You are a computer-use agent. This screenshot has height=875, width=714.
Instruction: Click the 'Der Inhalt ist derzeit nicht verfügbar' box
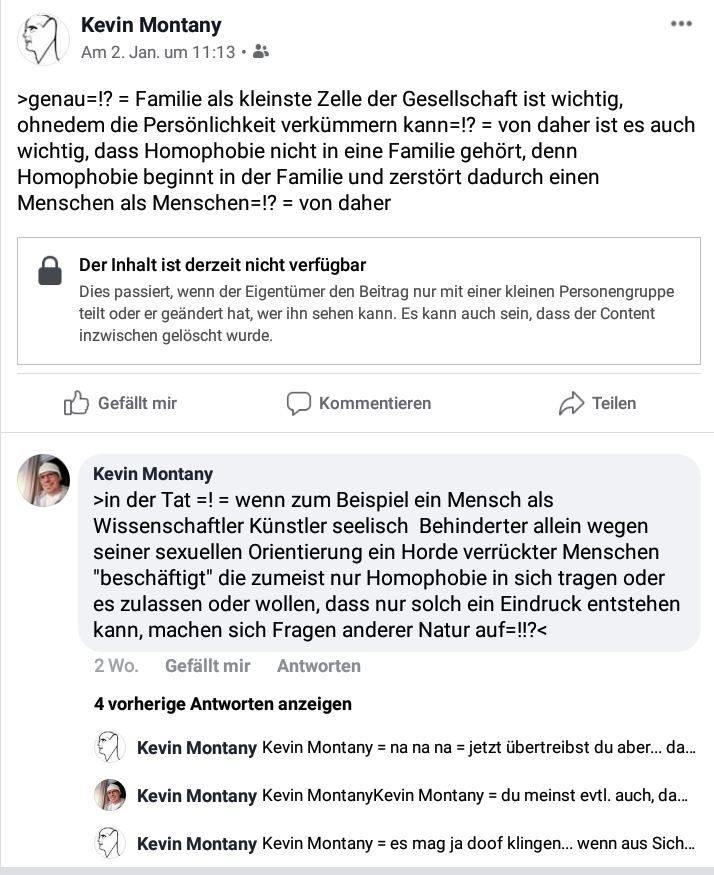point(359,301)
